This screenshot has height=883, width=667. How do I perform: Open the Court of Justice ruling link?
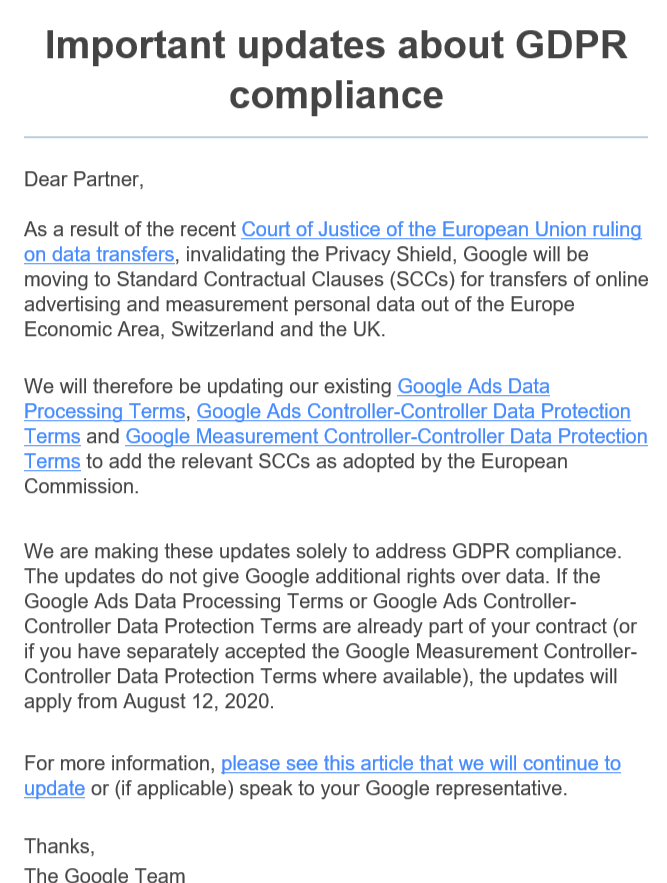441,229
